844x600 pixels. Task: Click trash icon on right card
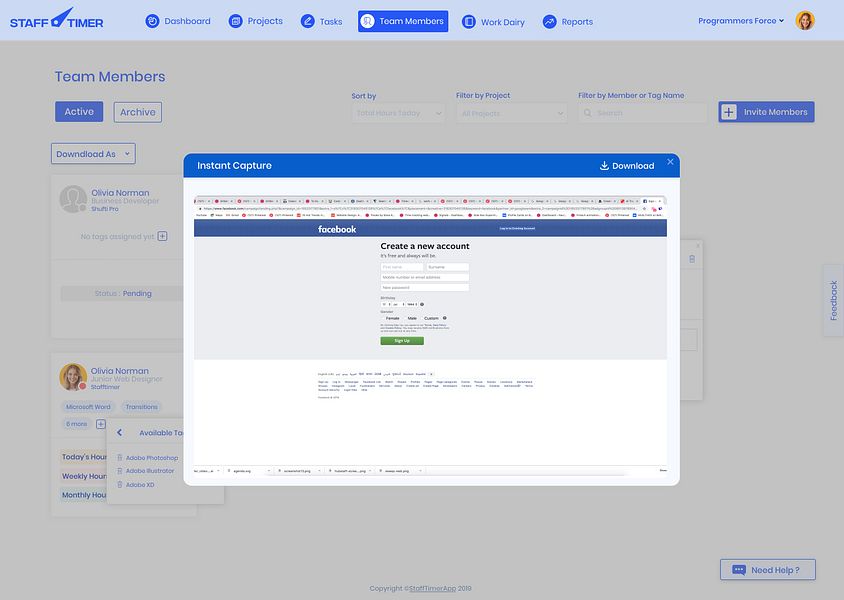point(692,259)
